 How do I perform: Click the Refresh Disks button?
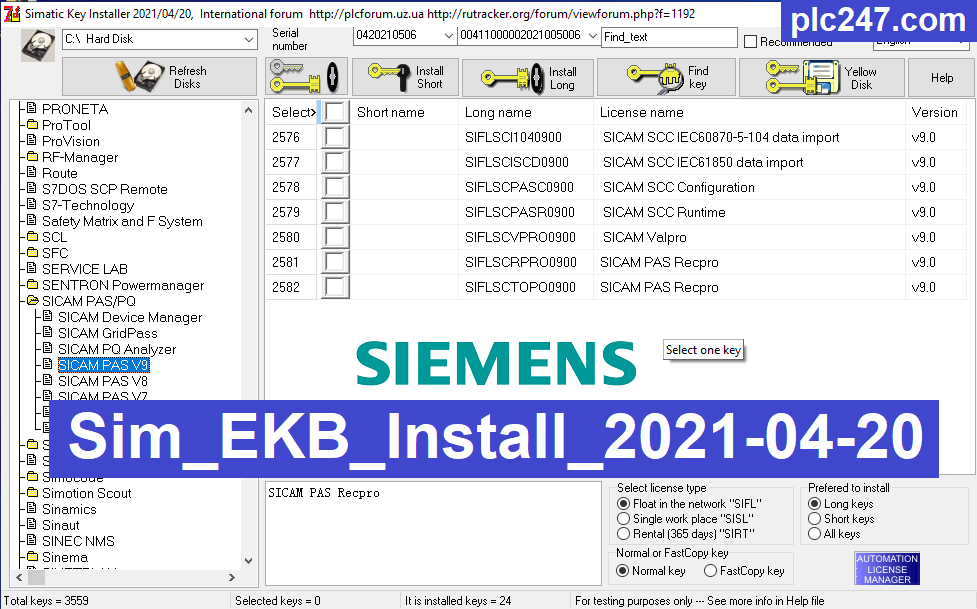point(160,77)
